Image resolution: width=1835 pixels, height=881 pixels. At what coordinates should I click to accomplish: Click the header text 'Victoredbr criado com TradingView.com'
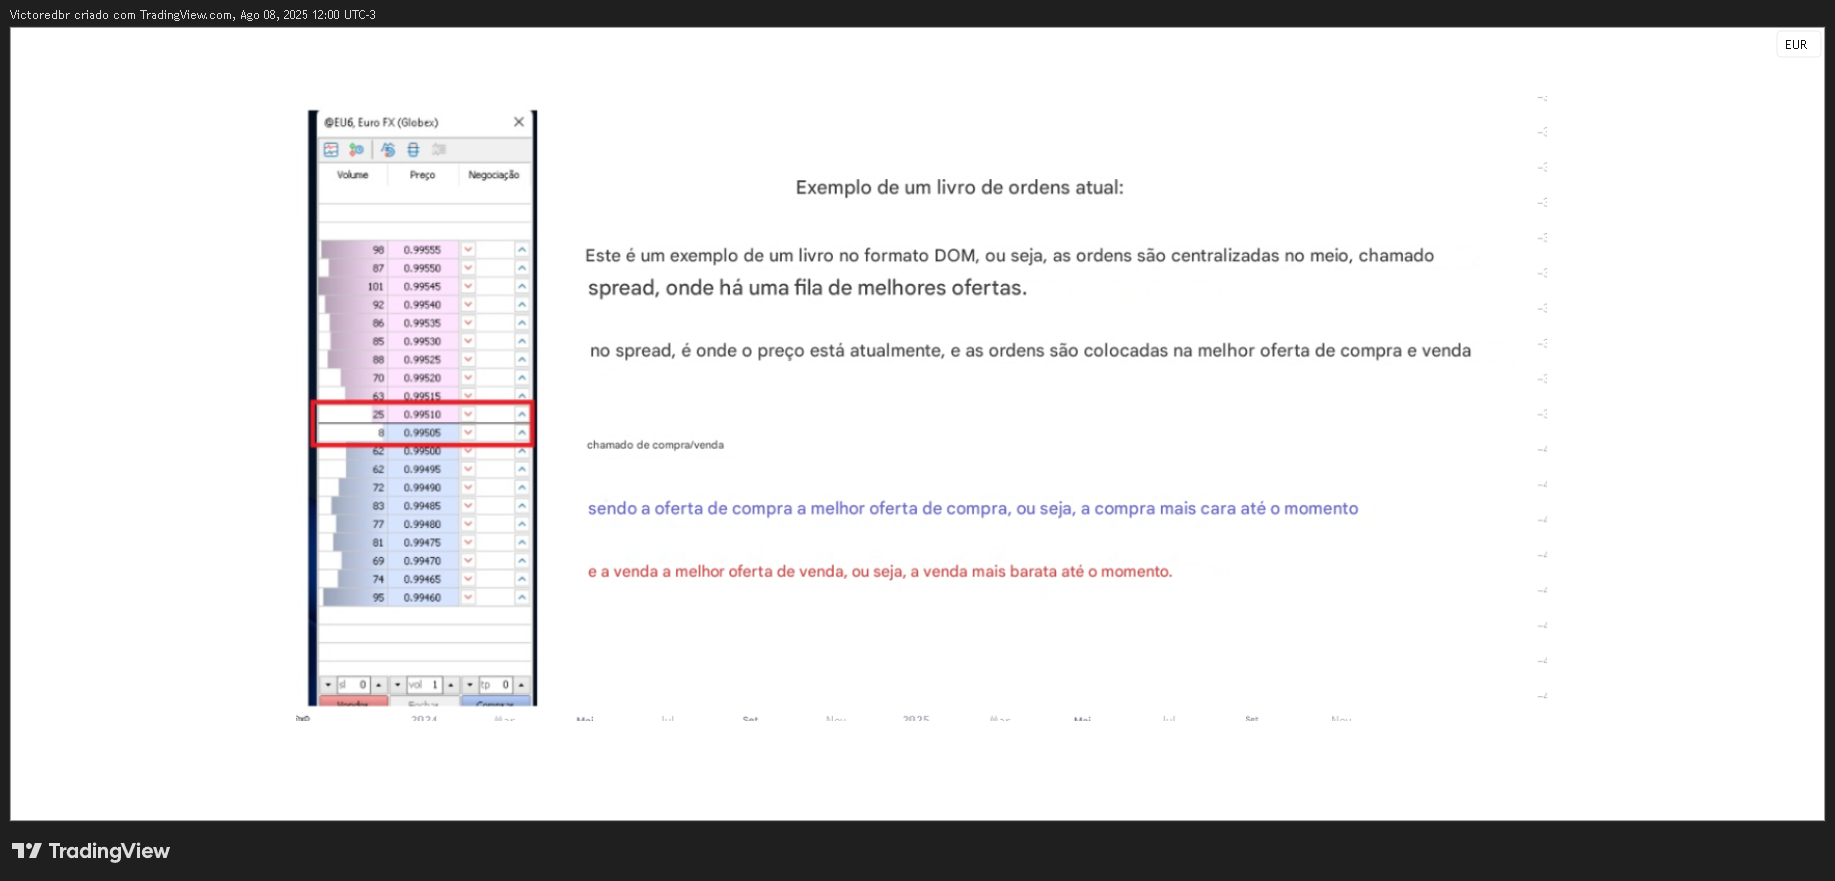click(x=121, y=15)
